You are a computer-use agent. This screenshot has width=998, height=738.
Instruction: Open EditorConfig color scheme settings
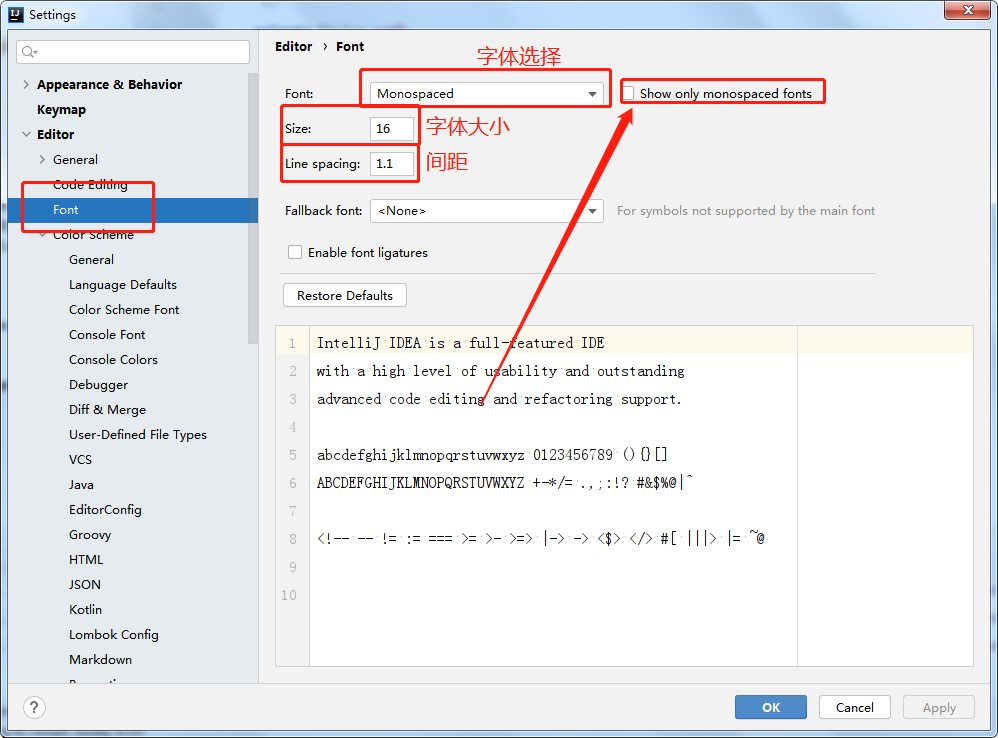(x=105, y=510)
